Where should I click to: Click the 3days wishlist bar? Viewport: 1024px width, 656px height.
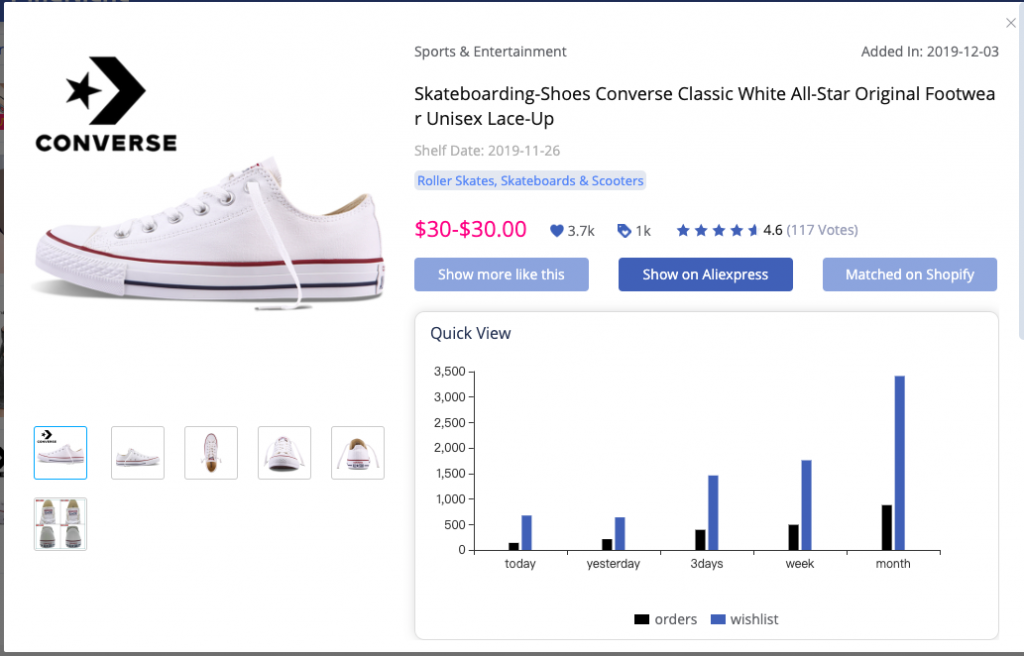tap(713, 513)
